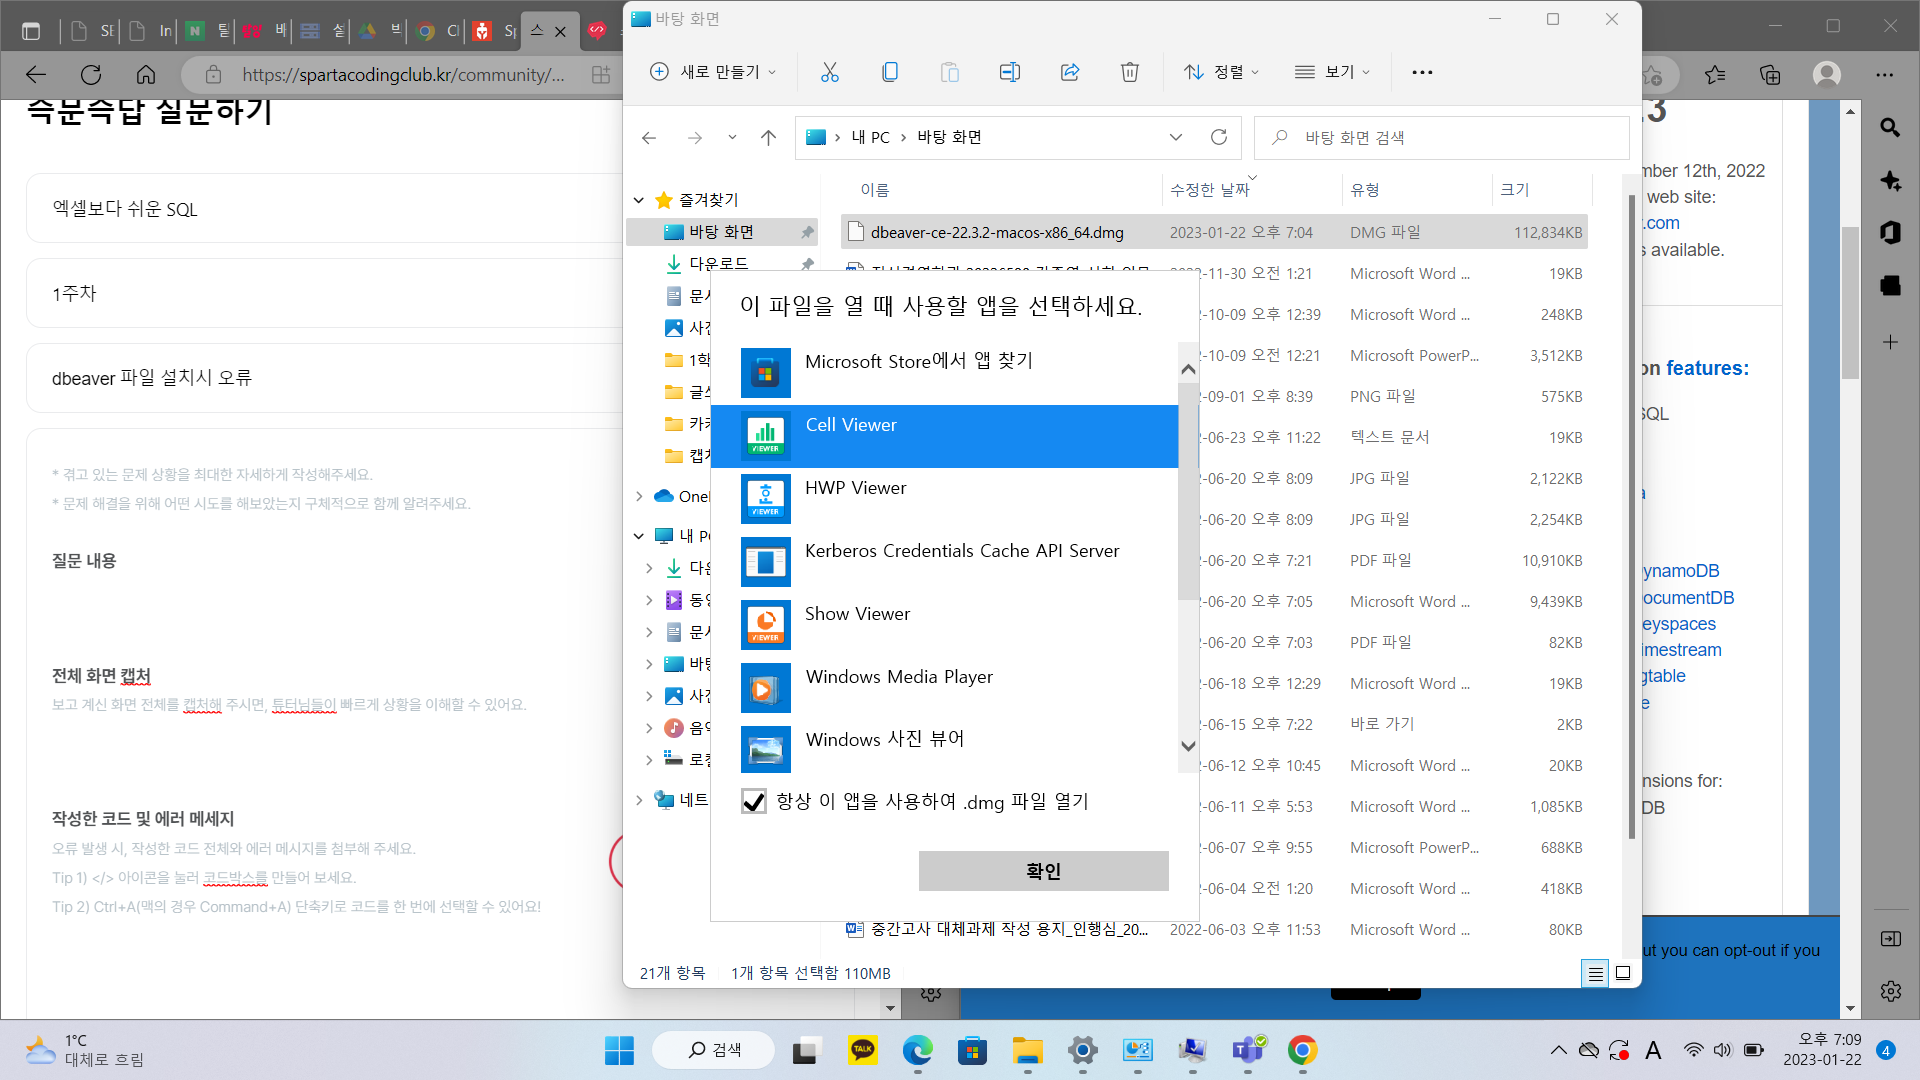Click browser home button in Edge window
1920x1080 pixels.
146,75
